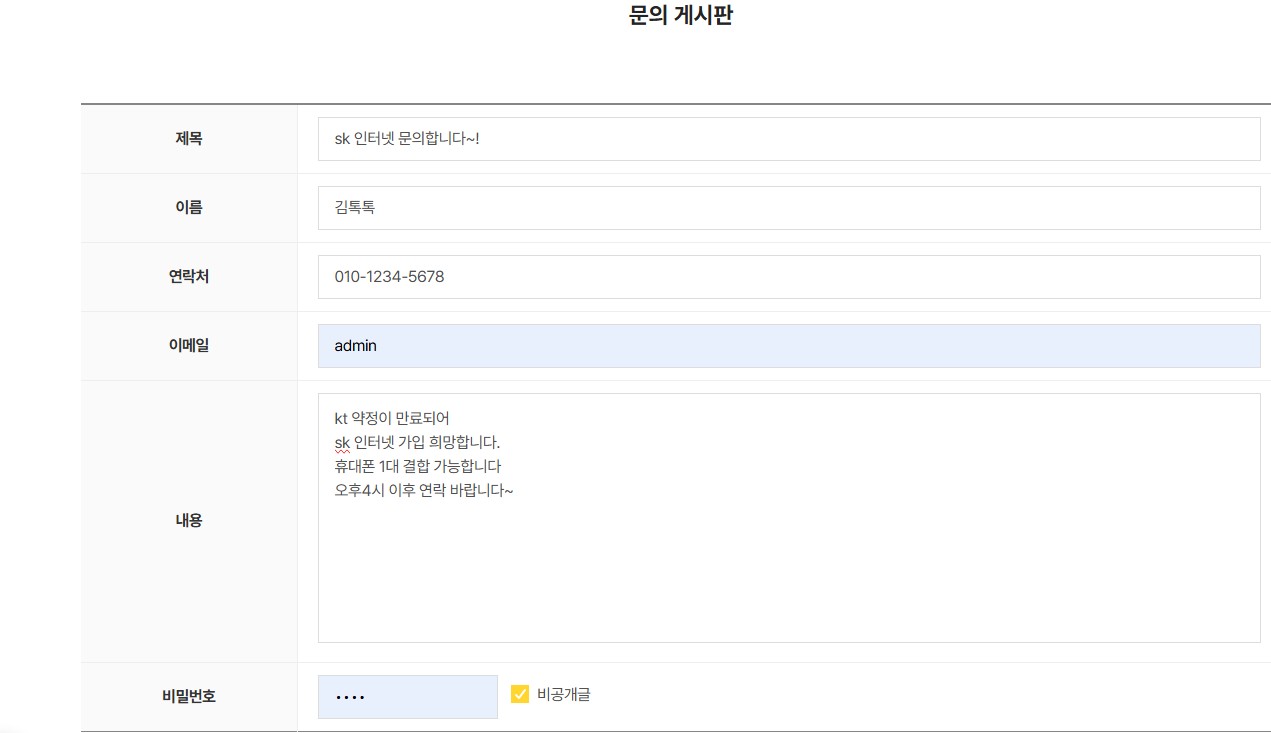Click the 내용 row label
Image resolution: width=1271 pixels, height=733 pixels.
point(189,520)
